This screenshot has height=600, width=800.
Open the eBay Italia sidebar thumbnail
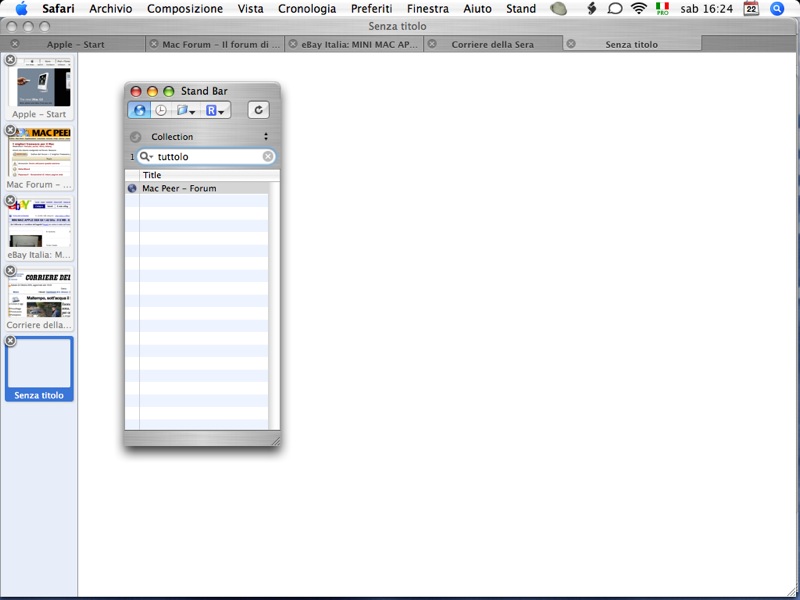(39, 228)
